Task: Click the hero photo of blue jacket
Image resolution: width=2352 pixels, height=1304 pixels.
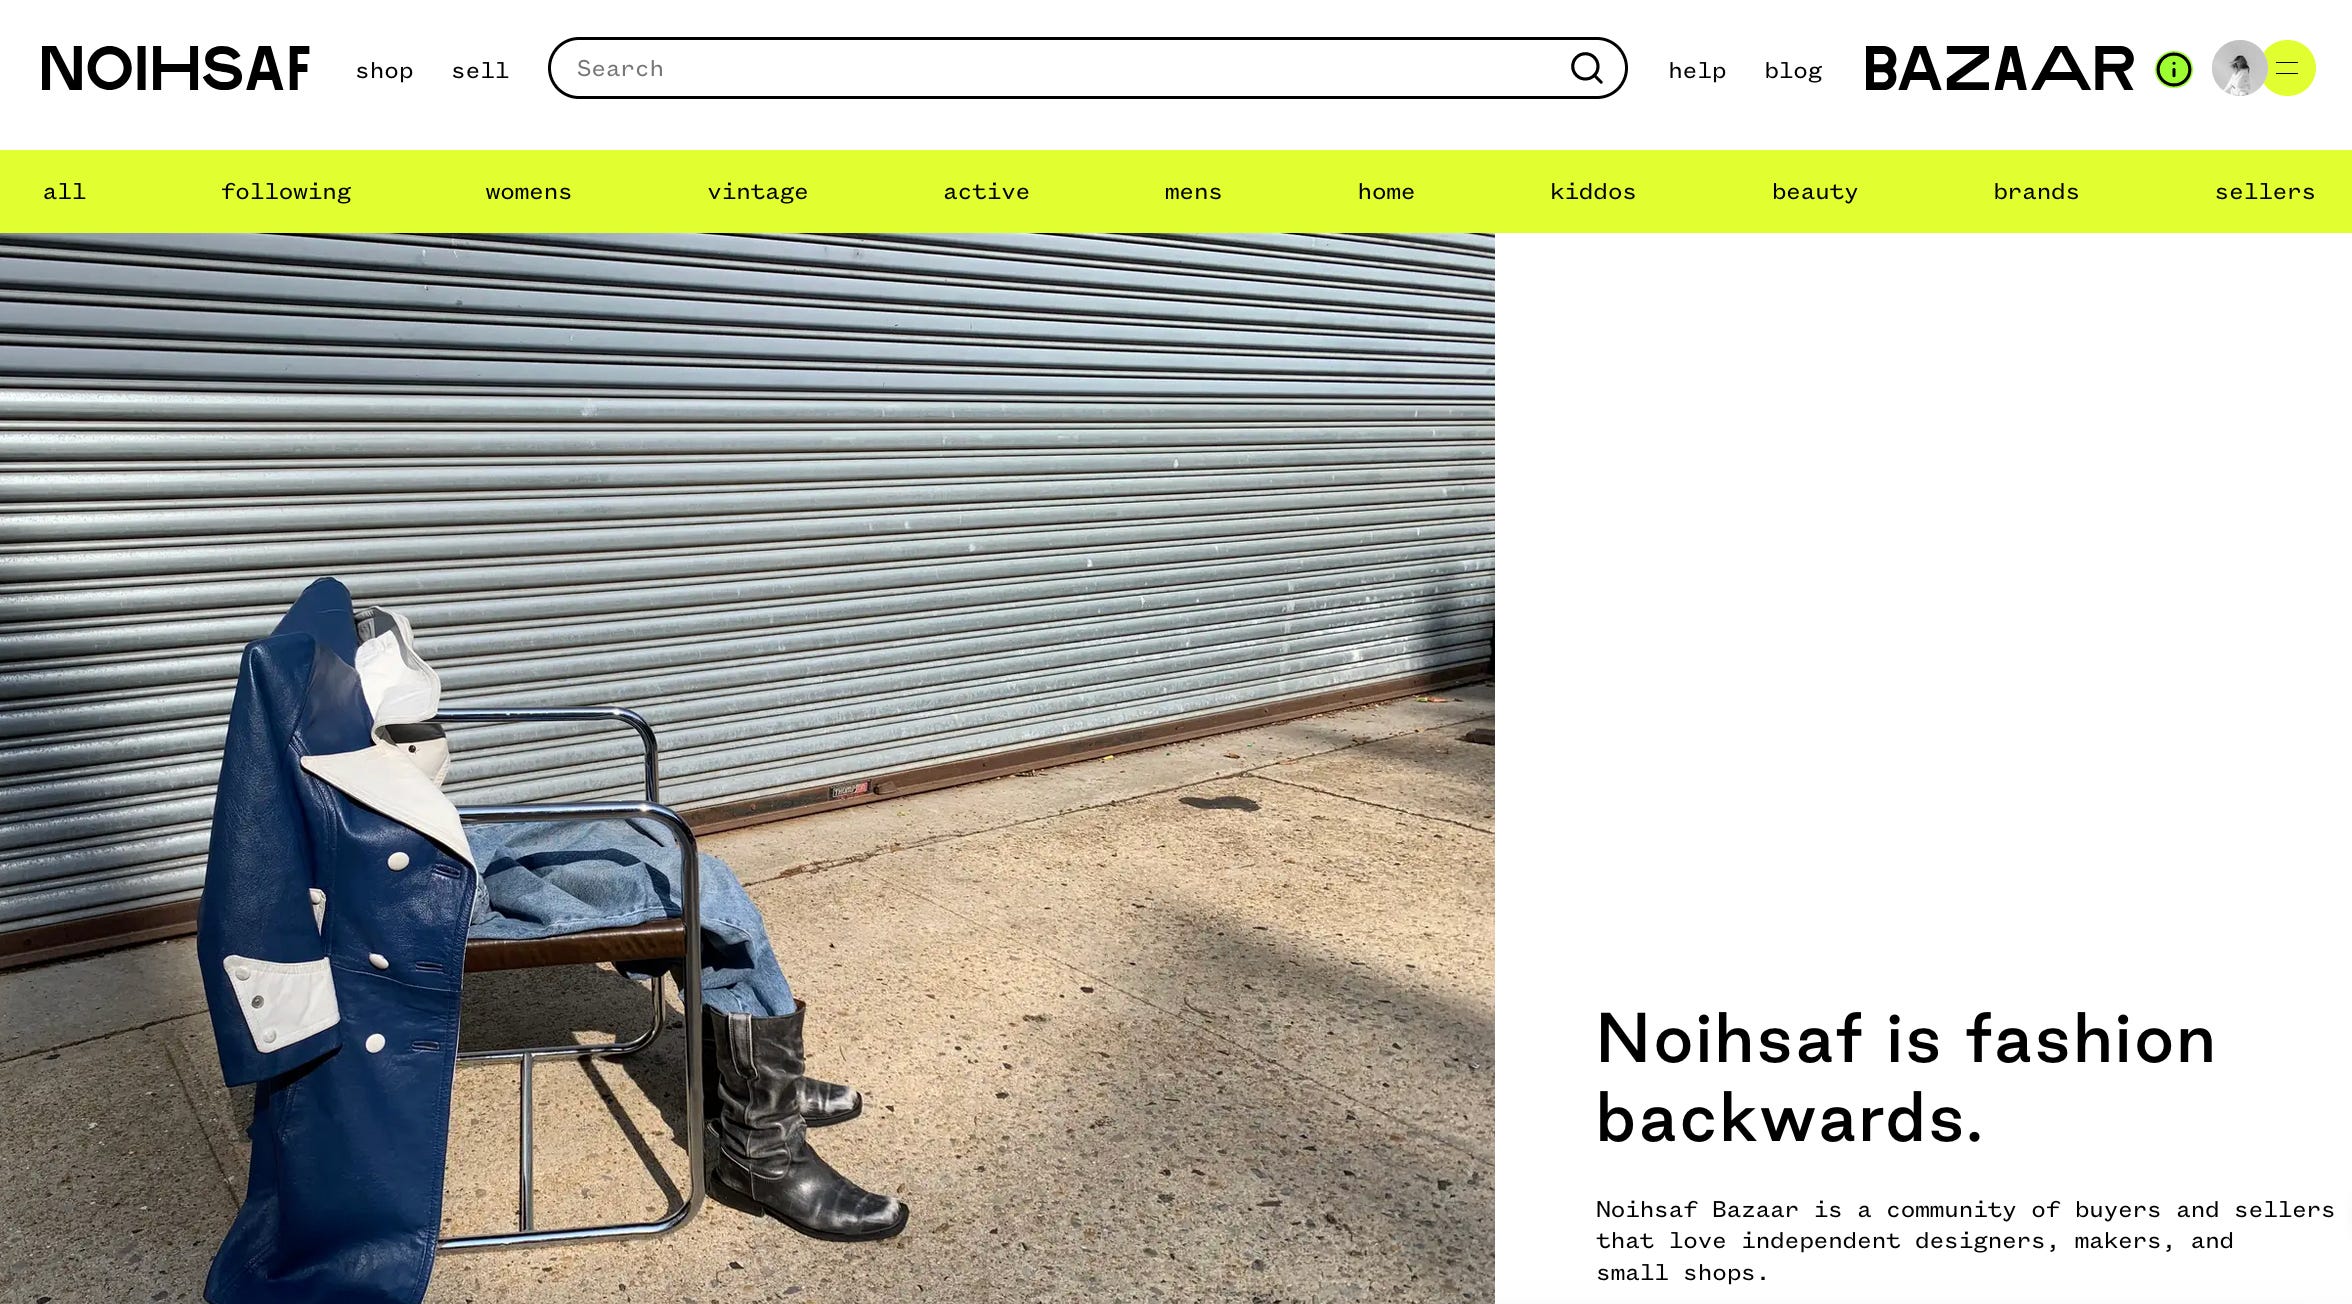Action: coord(747,768)
